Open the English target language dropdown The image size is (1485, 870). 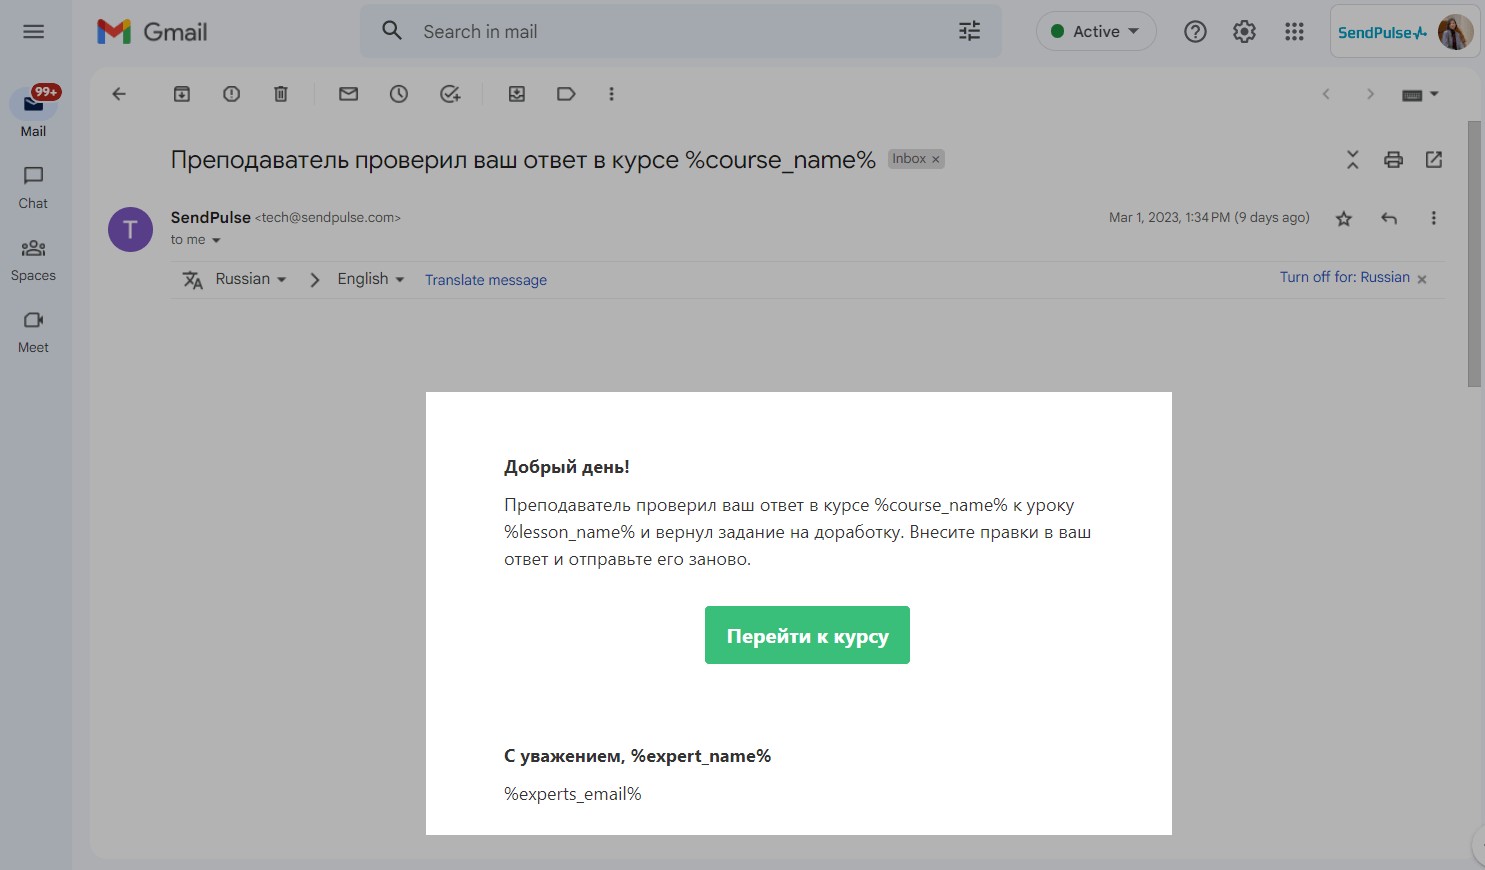tap(371, 279)
